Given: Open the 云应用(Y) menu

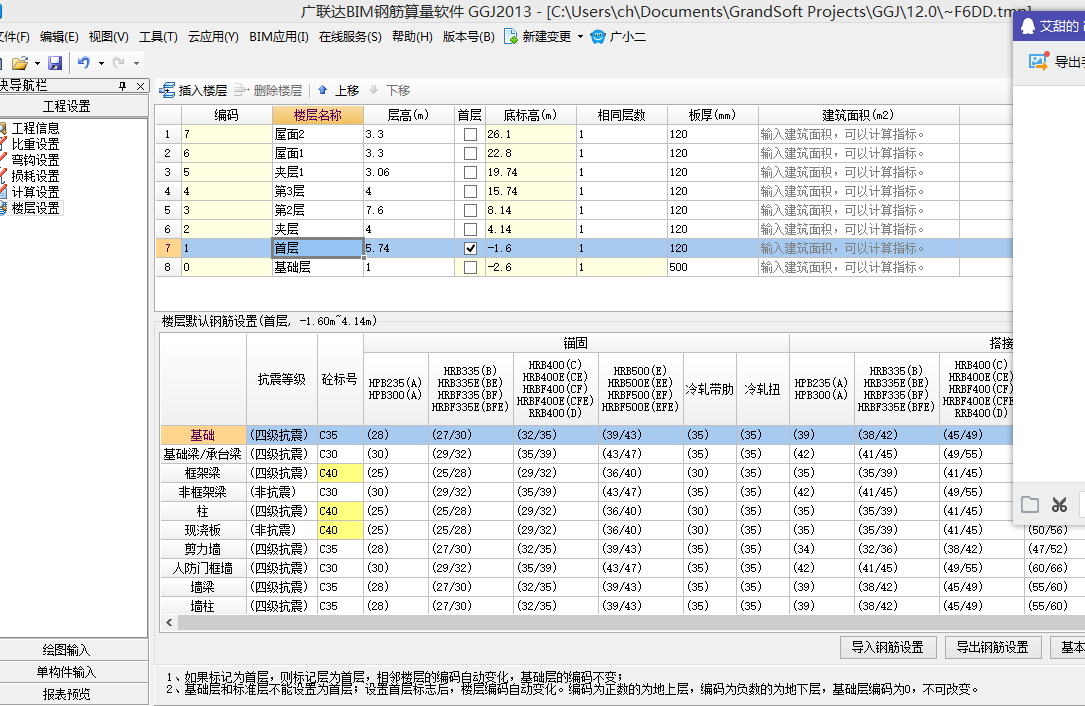Looking at the screenshot, I should point(213,37).
